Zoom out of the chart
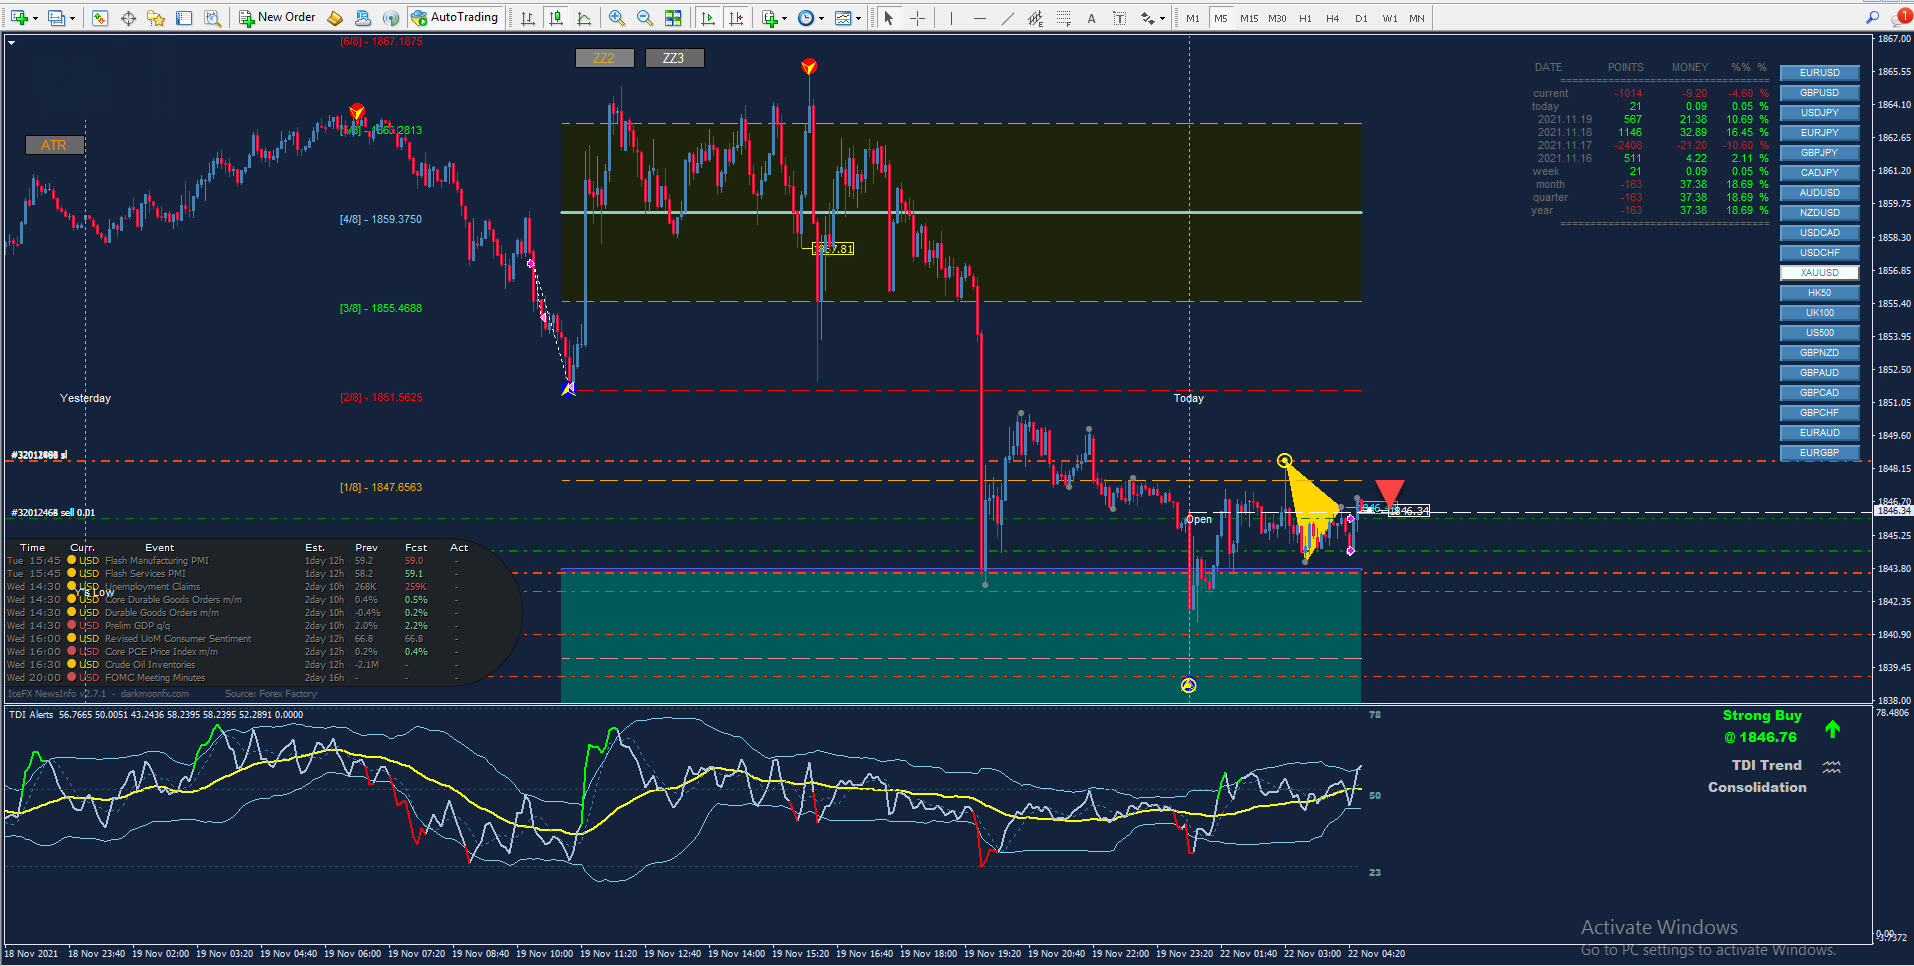 pyautogui.click(x=645, y=18)
